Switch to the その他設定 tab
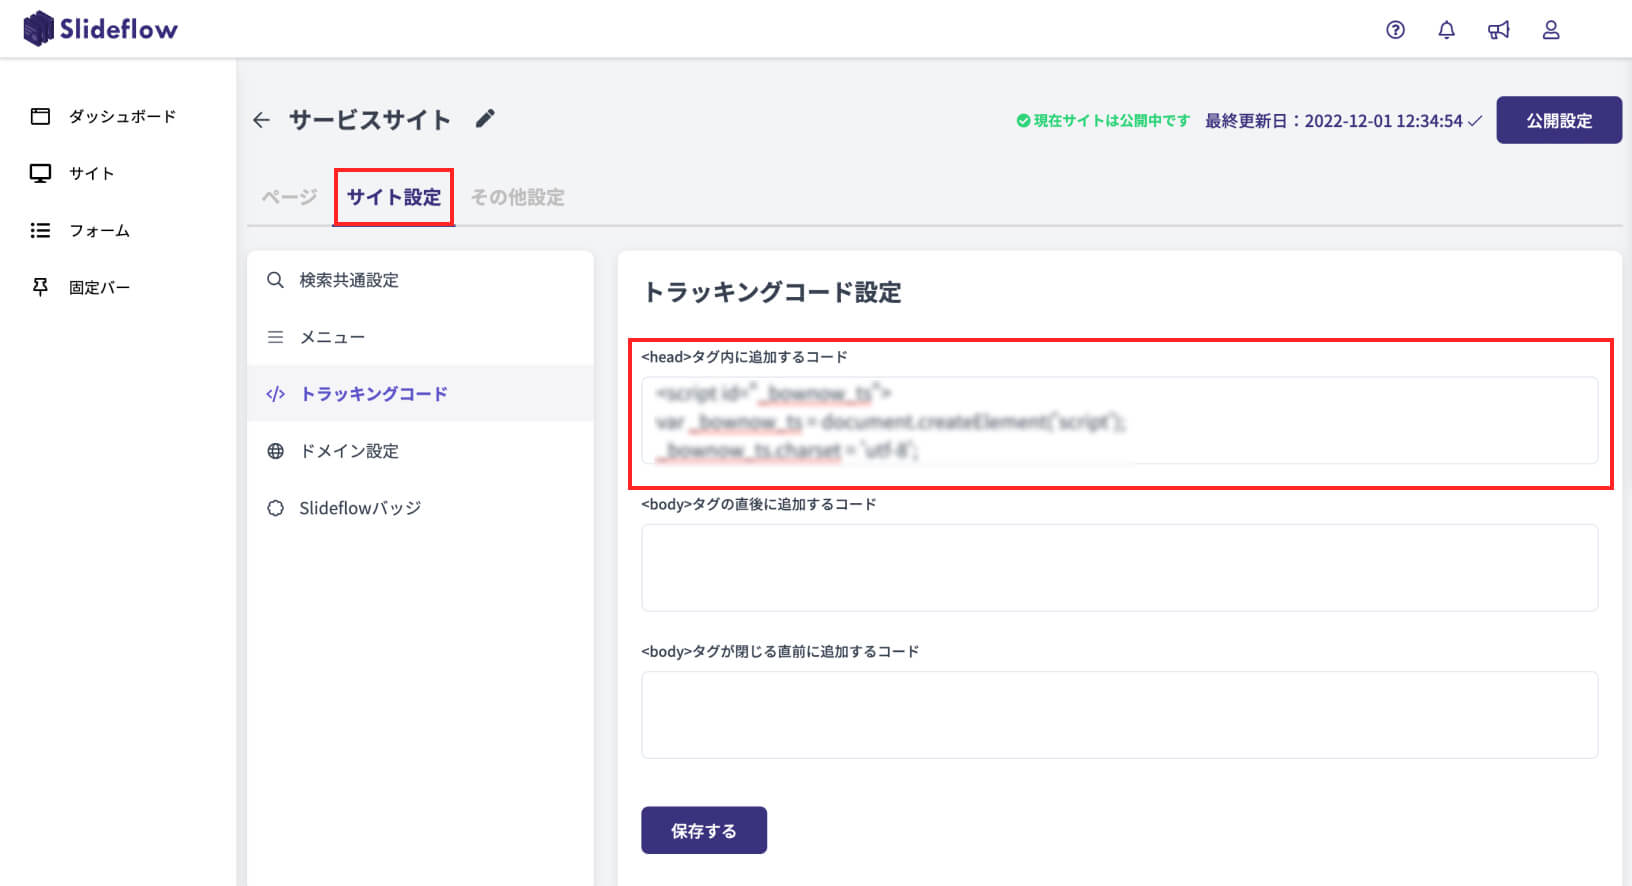The image size is (1632, 886). click(x=517, y=197)
